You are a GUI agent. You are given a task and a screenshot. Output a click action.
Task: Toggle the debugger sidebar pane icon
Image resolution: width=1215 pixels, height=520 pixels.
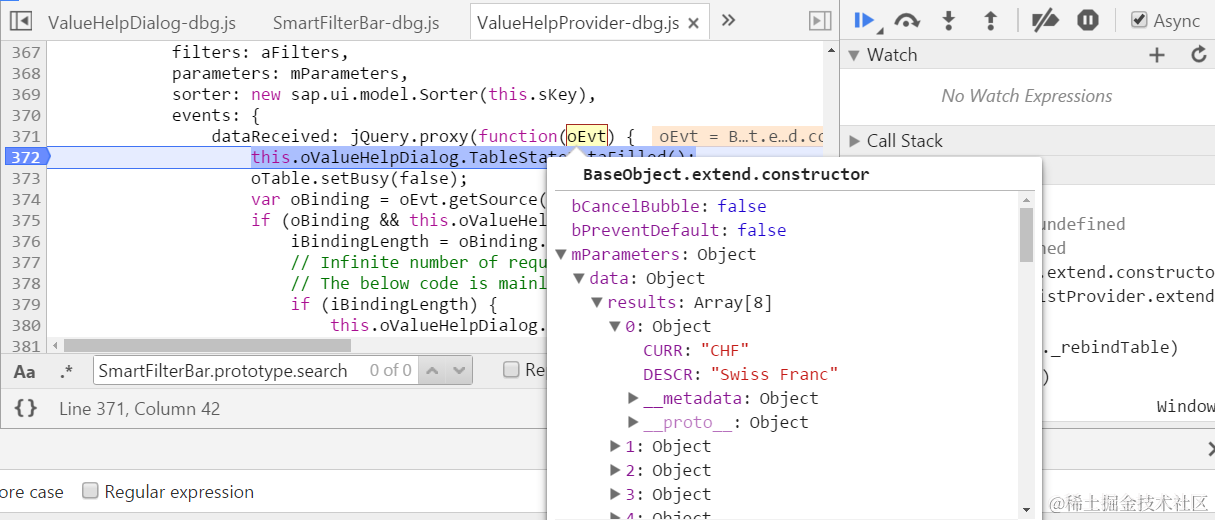pyautogui.click(x=820, y=21)
